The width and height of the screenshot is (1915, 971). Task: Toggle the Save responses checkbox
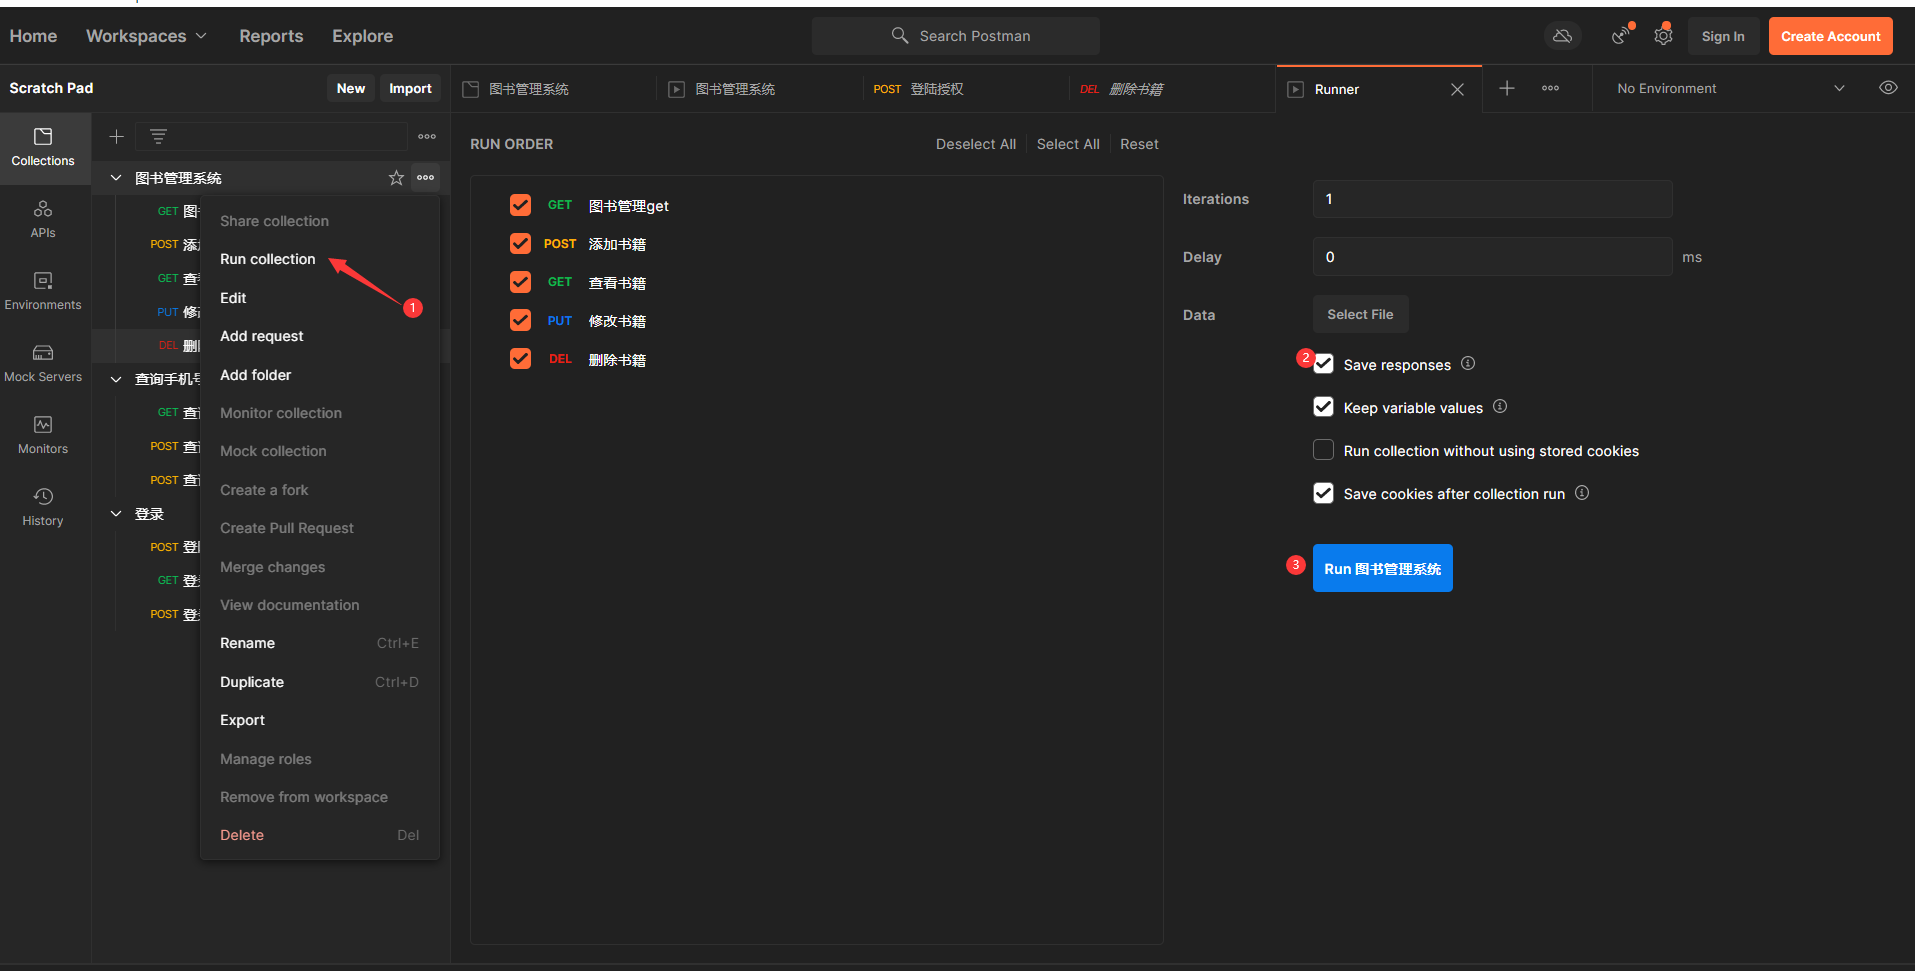(x=1323, y=364)
